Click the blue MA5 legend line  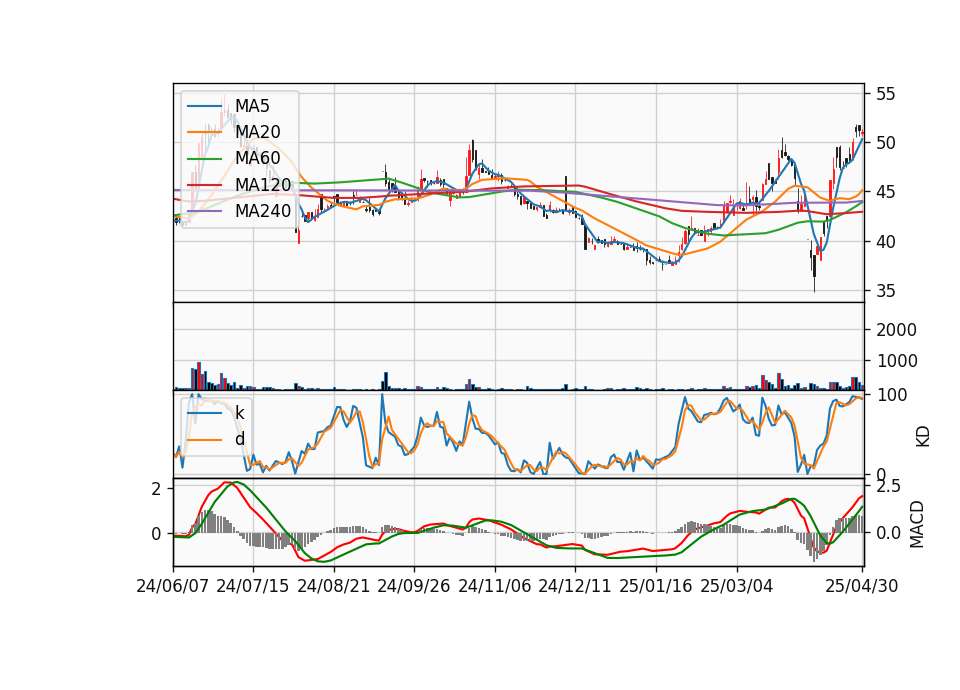(x=204, y=106)
